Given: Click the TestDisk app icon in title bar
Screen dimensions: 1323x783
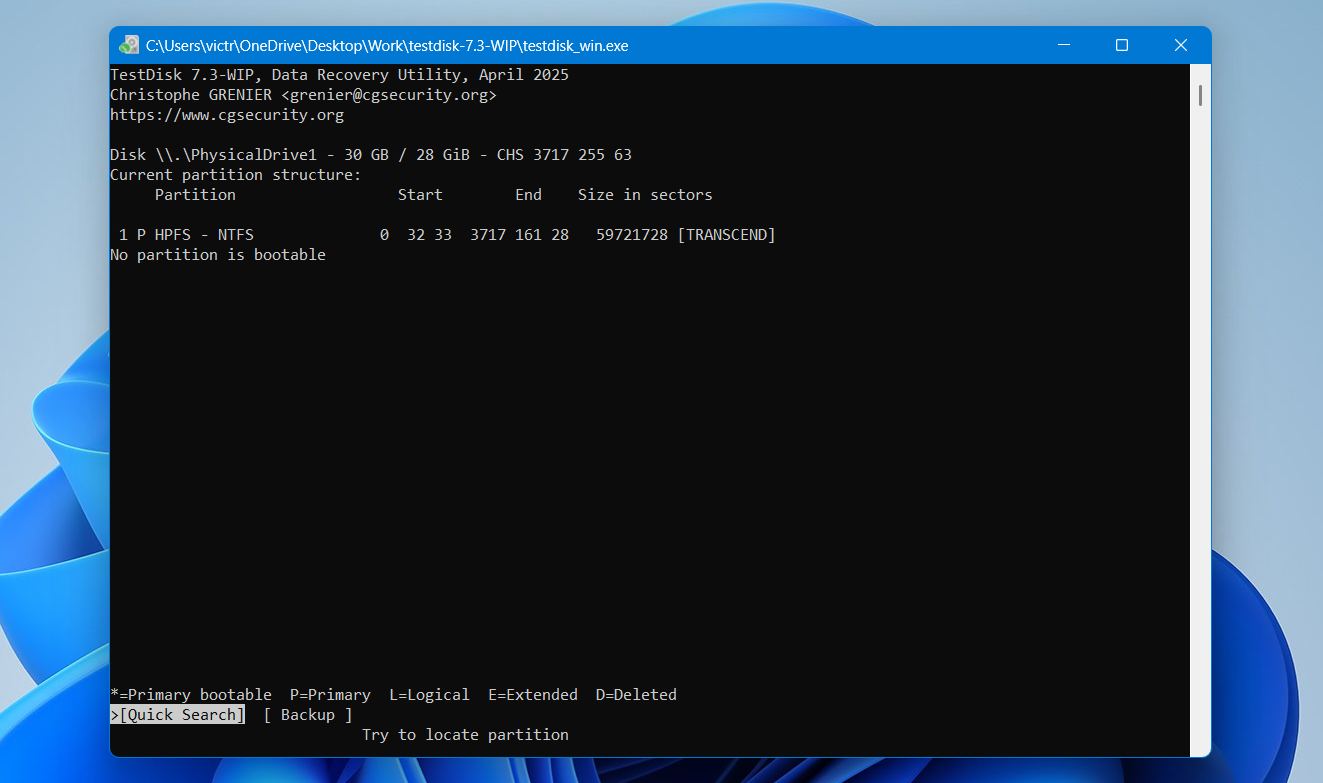Looking at the screenshot, I should pyautogui.click(x=129, y=45).
